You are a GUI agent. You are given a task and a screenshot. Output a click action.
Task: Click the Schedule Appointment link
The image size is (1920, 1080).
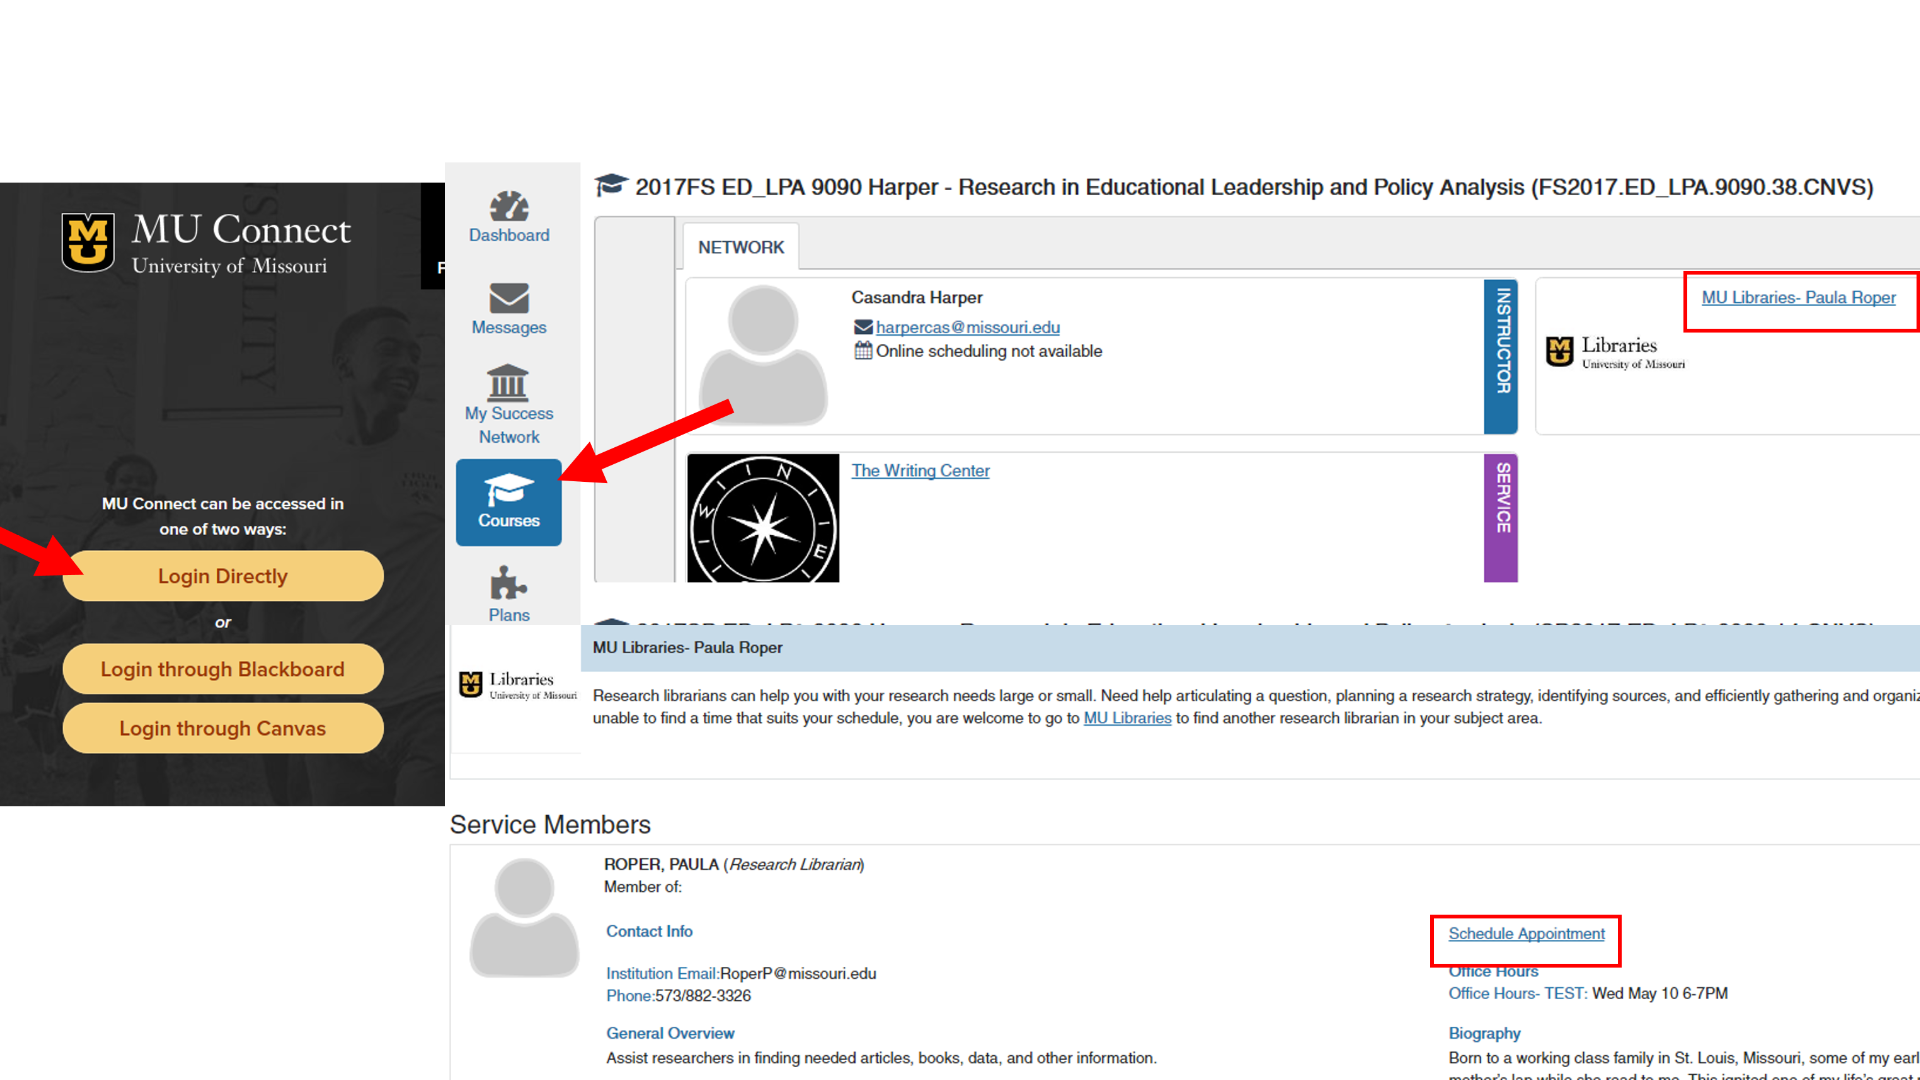[1526, 933]
